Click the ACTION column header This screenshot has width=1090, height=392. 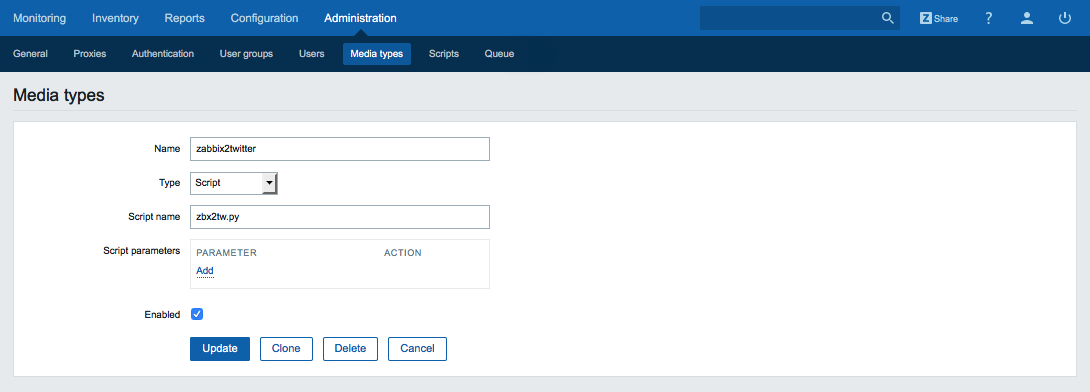tap(403, 253)
